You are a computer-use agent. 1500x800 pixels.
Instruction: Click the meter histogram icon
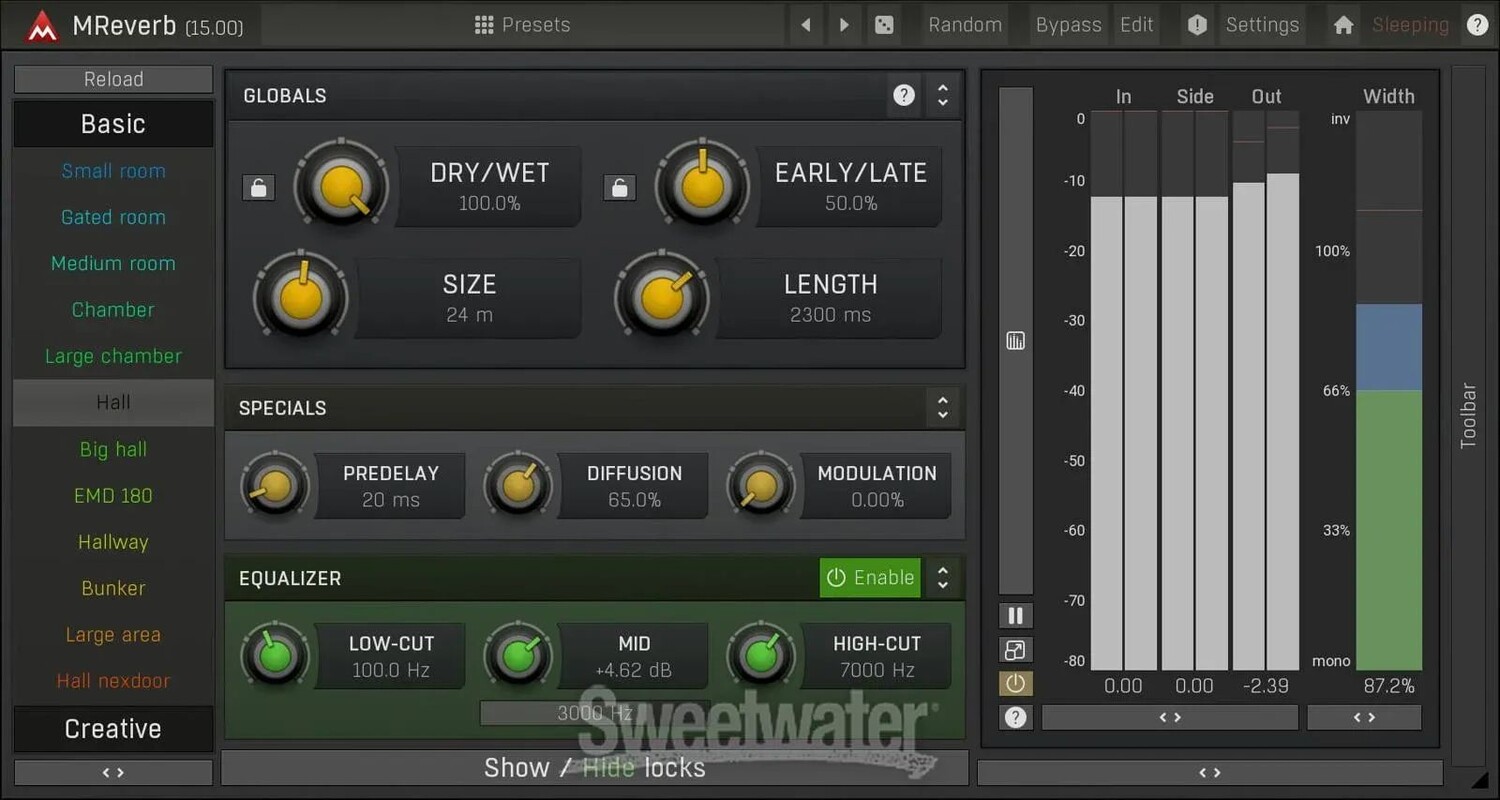click(1015, 341)
